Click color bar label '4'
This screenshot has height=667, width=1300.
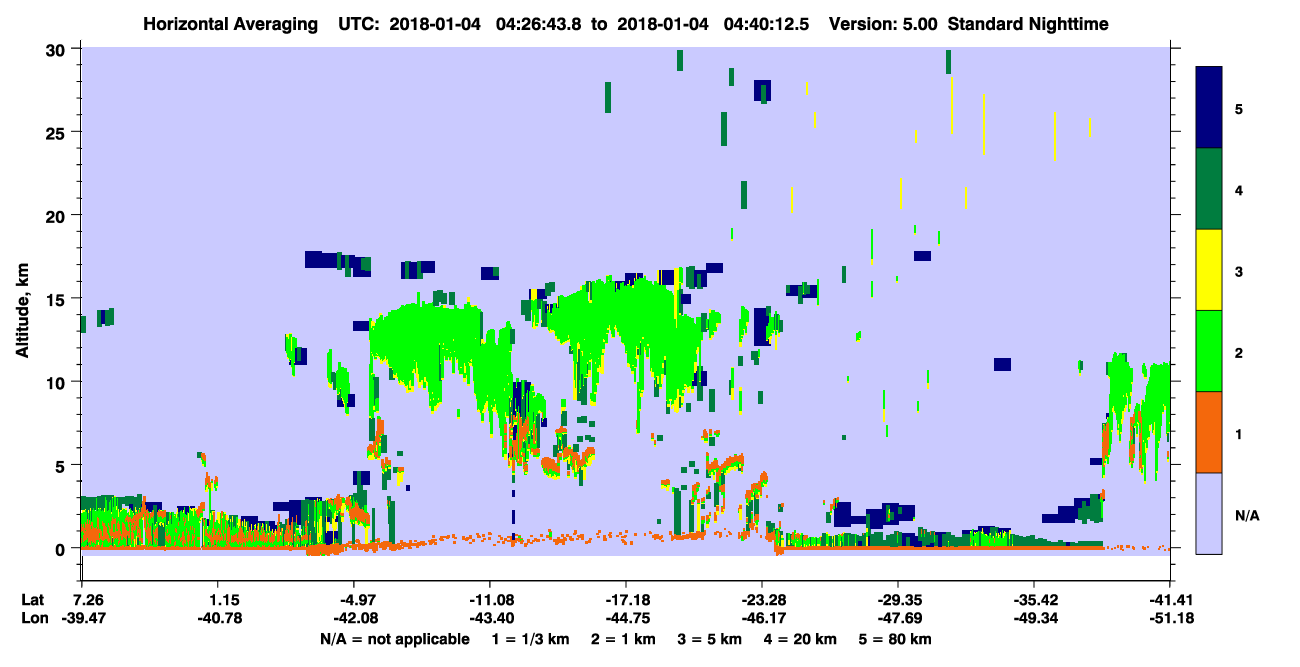(x=1239, y=189)
